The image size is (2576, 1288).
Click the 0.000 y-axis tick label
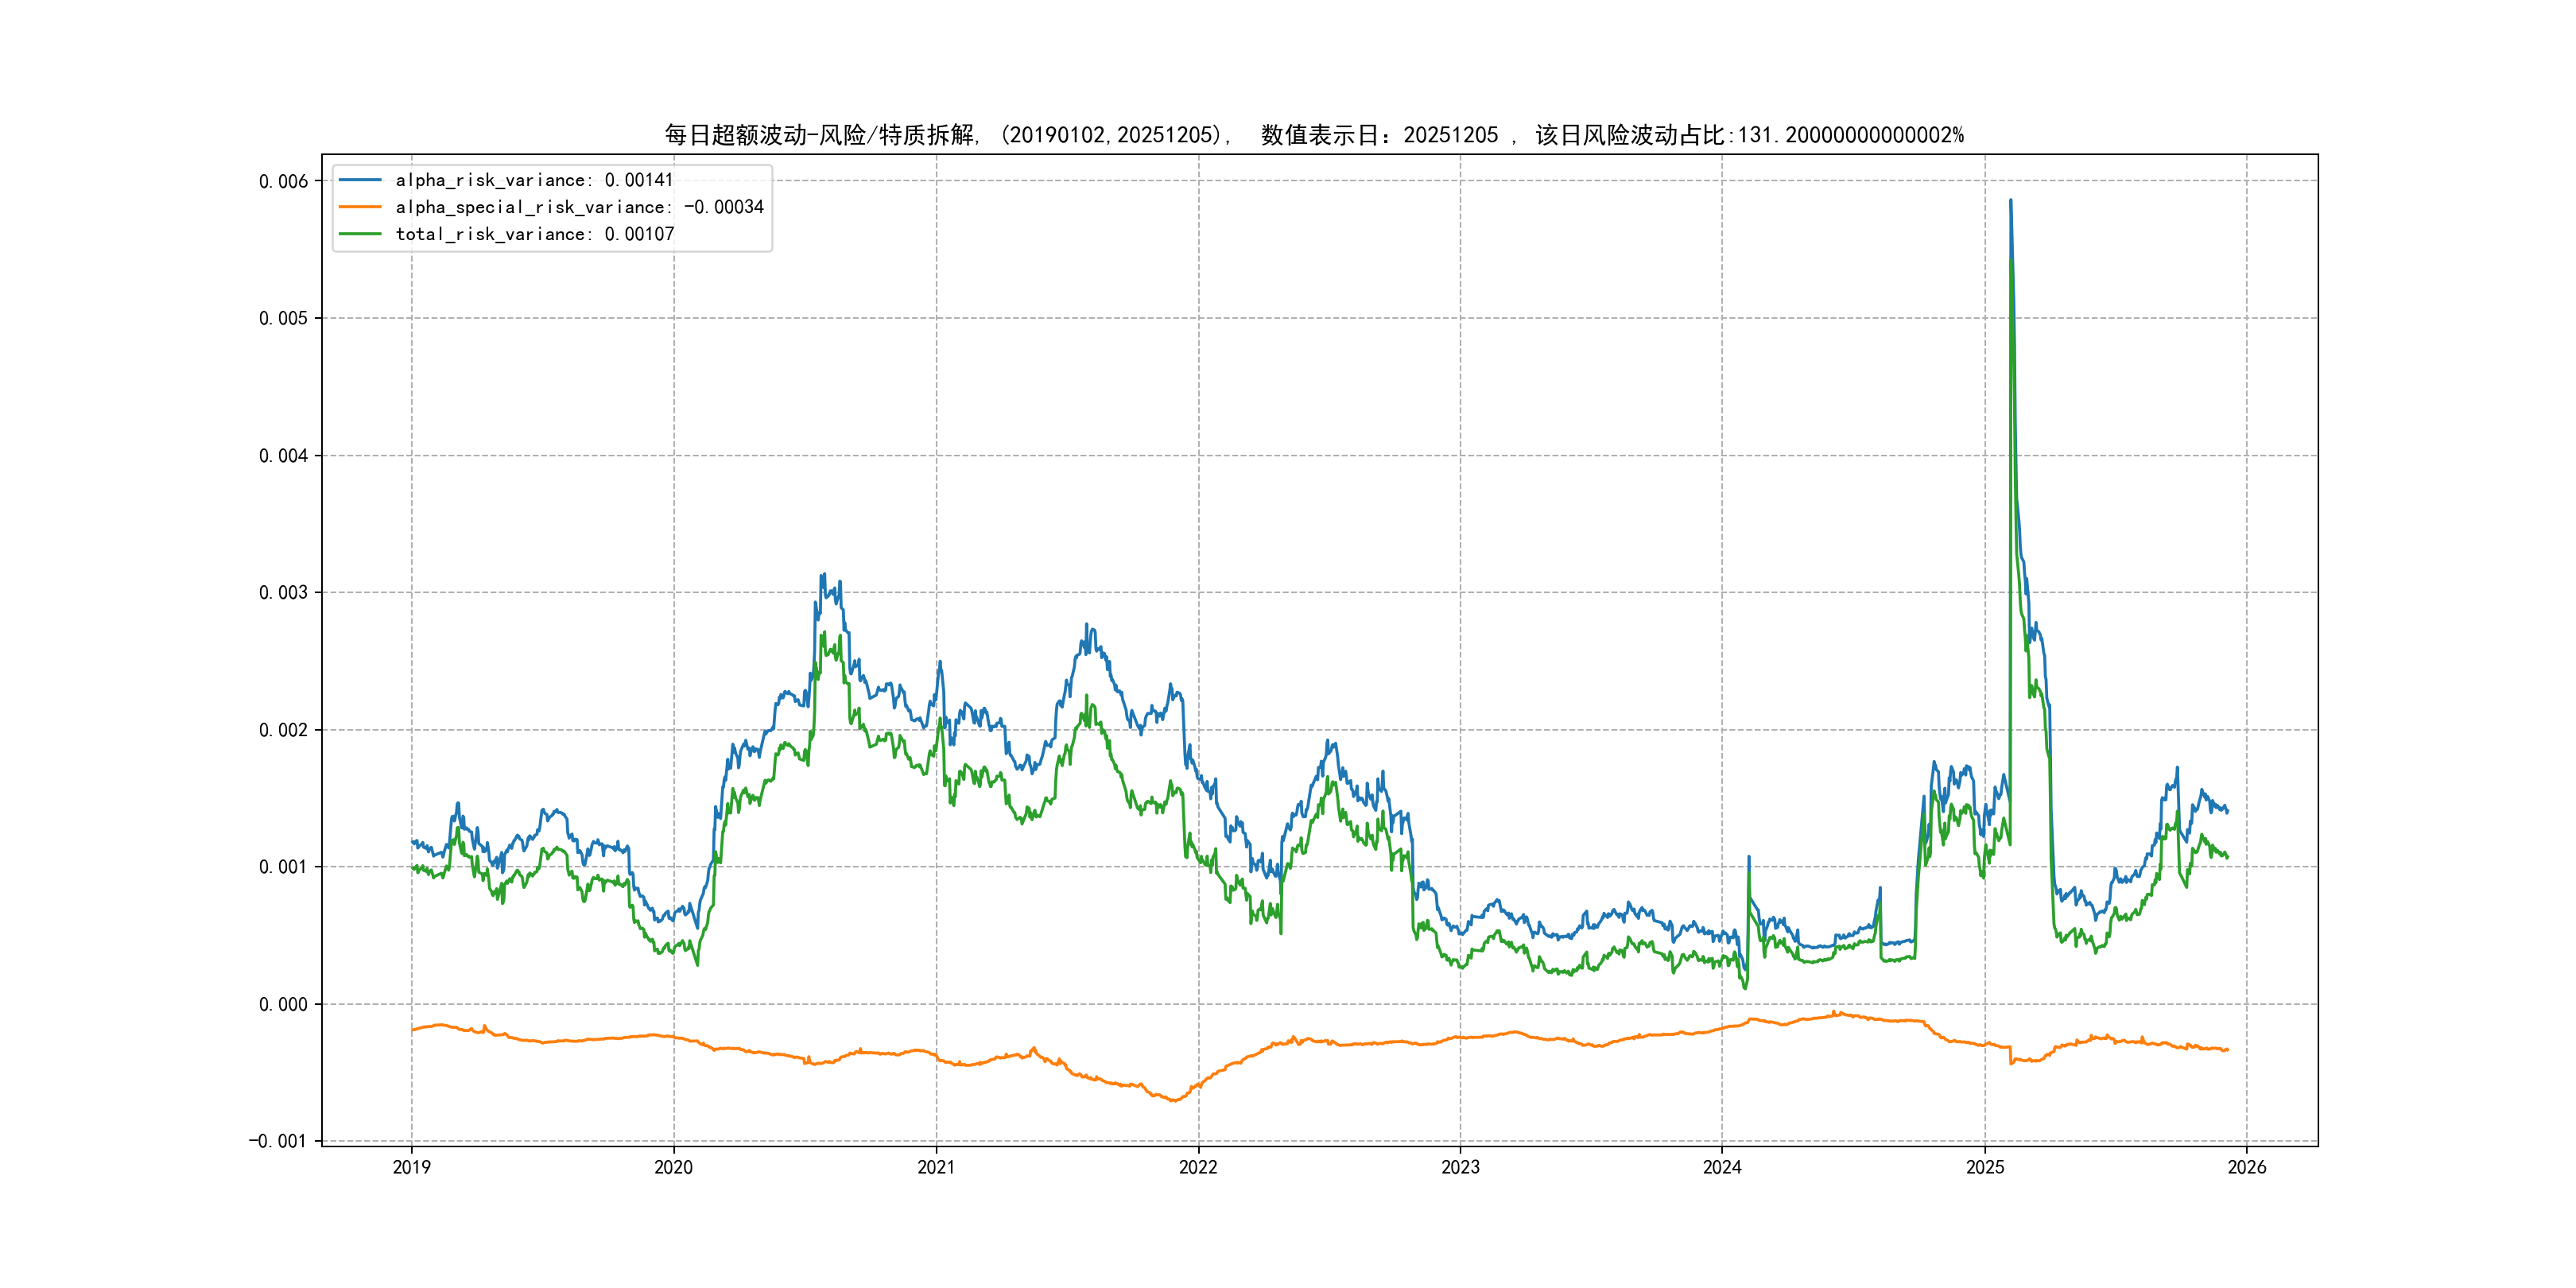283,1004
